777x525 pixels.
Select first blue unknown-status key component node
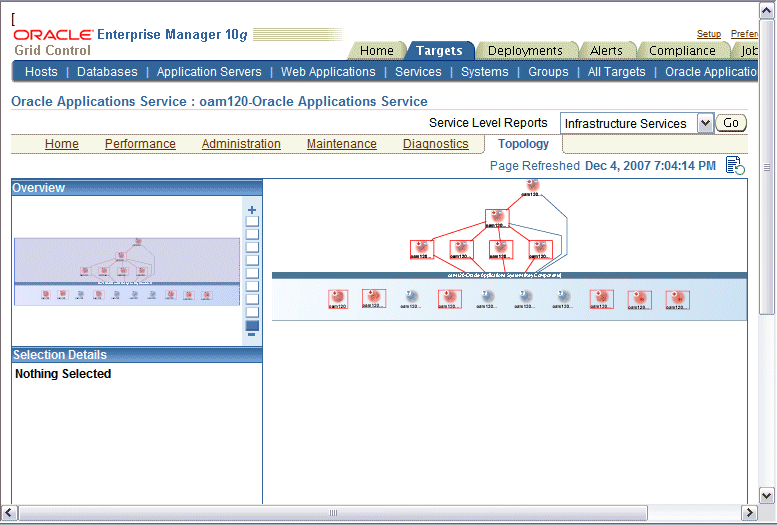(x=411, y=298)
